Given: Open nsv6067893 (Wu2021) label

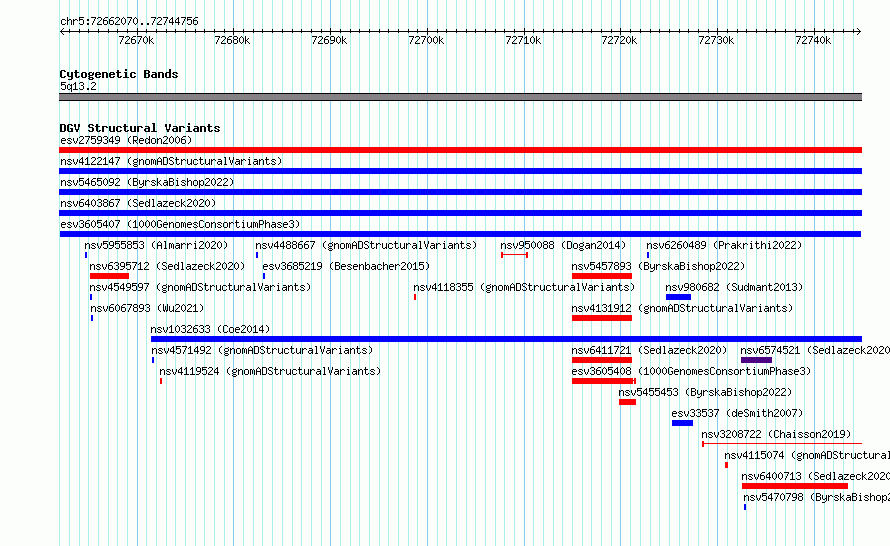Looking at the screenshot, I should 147,308.
